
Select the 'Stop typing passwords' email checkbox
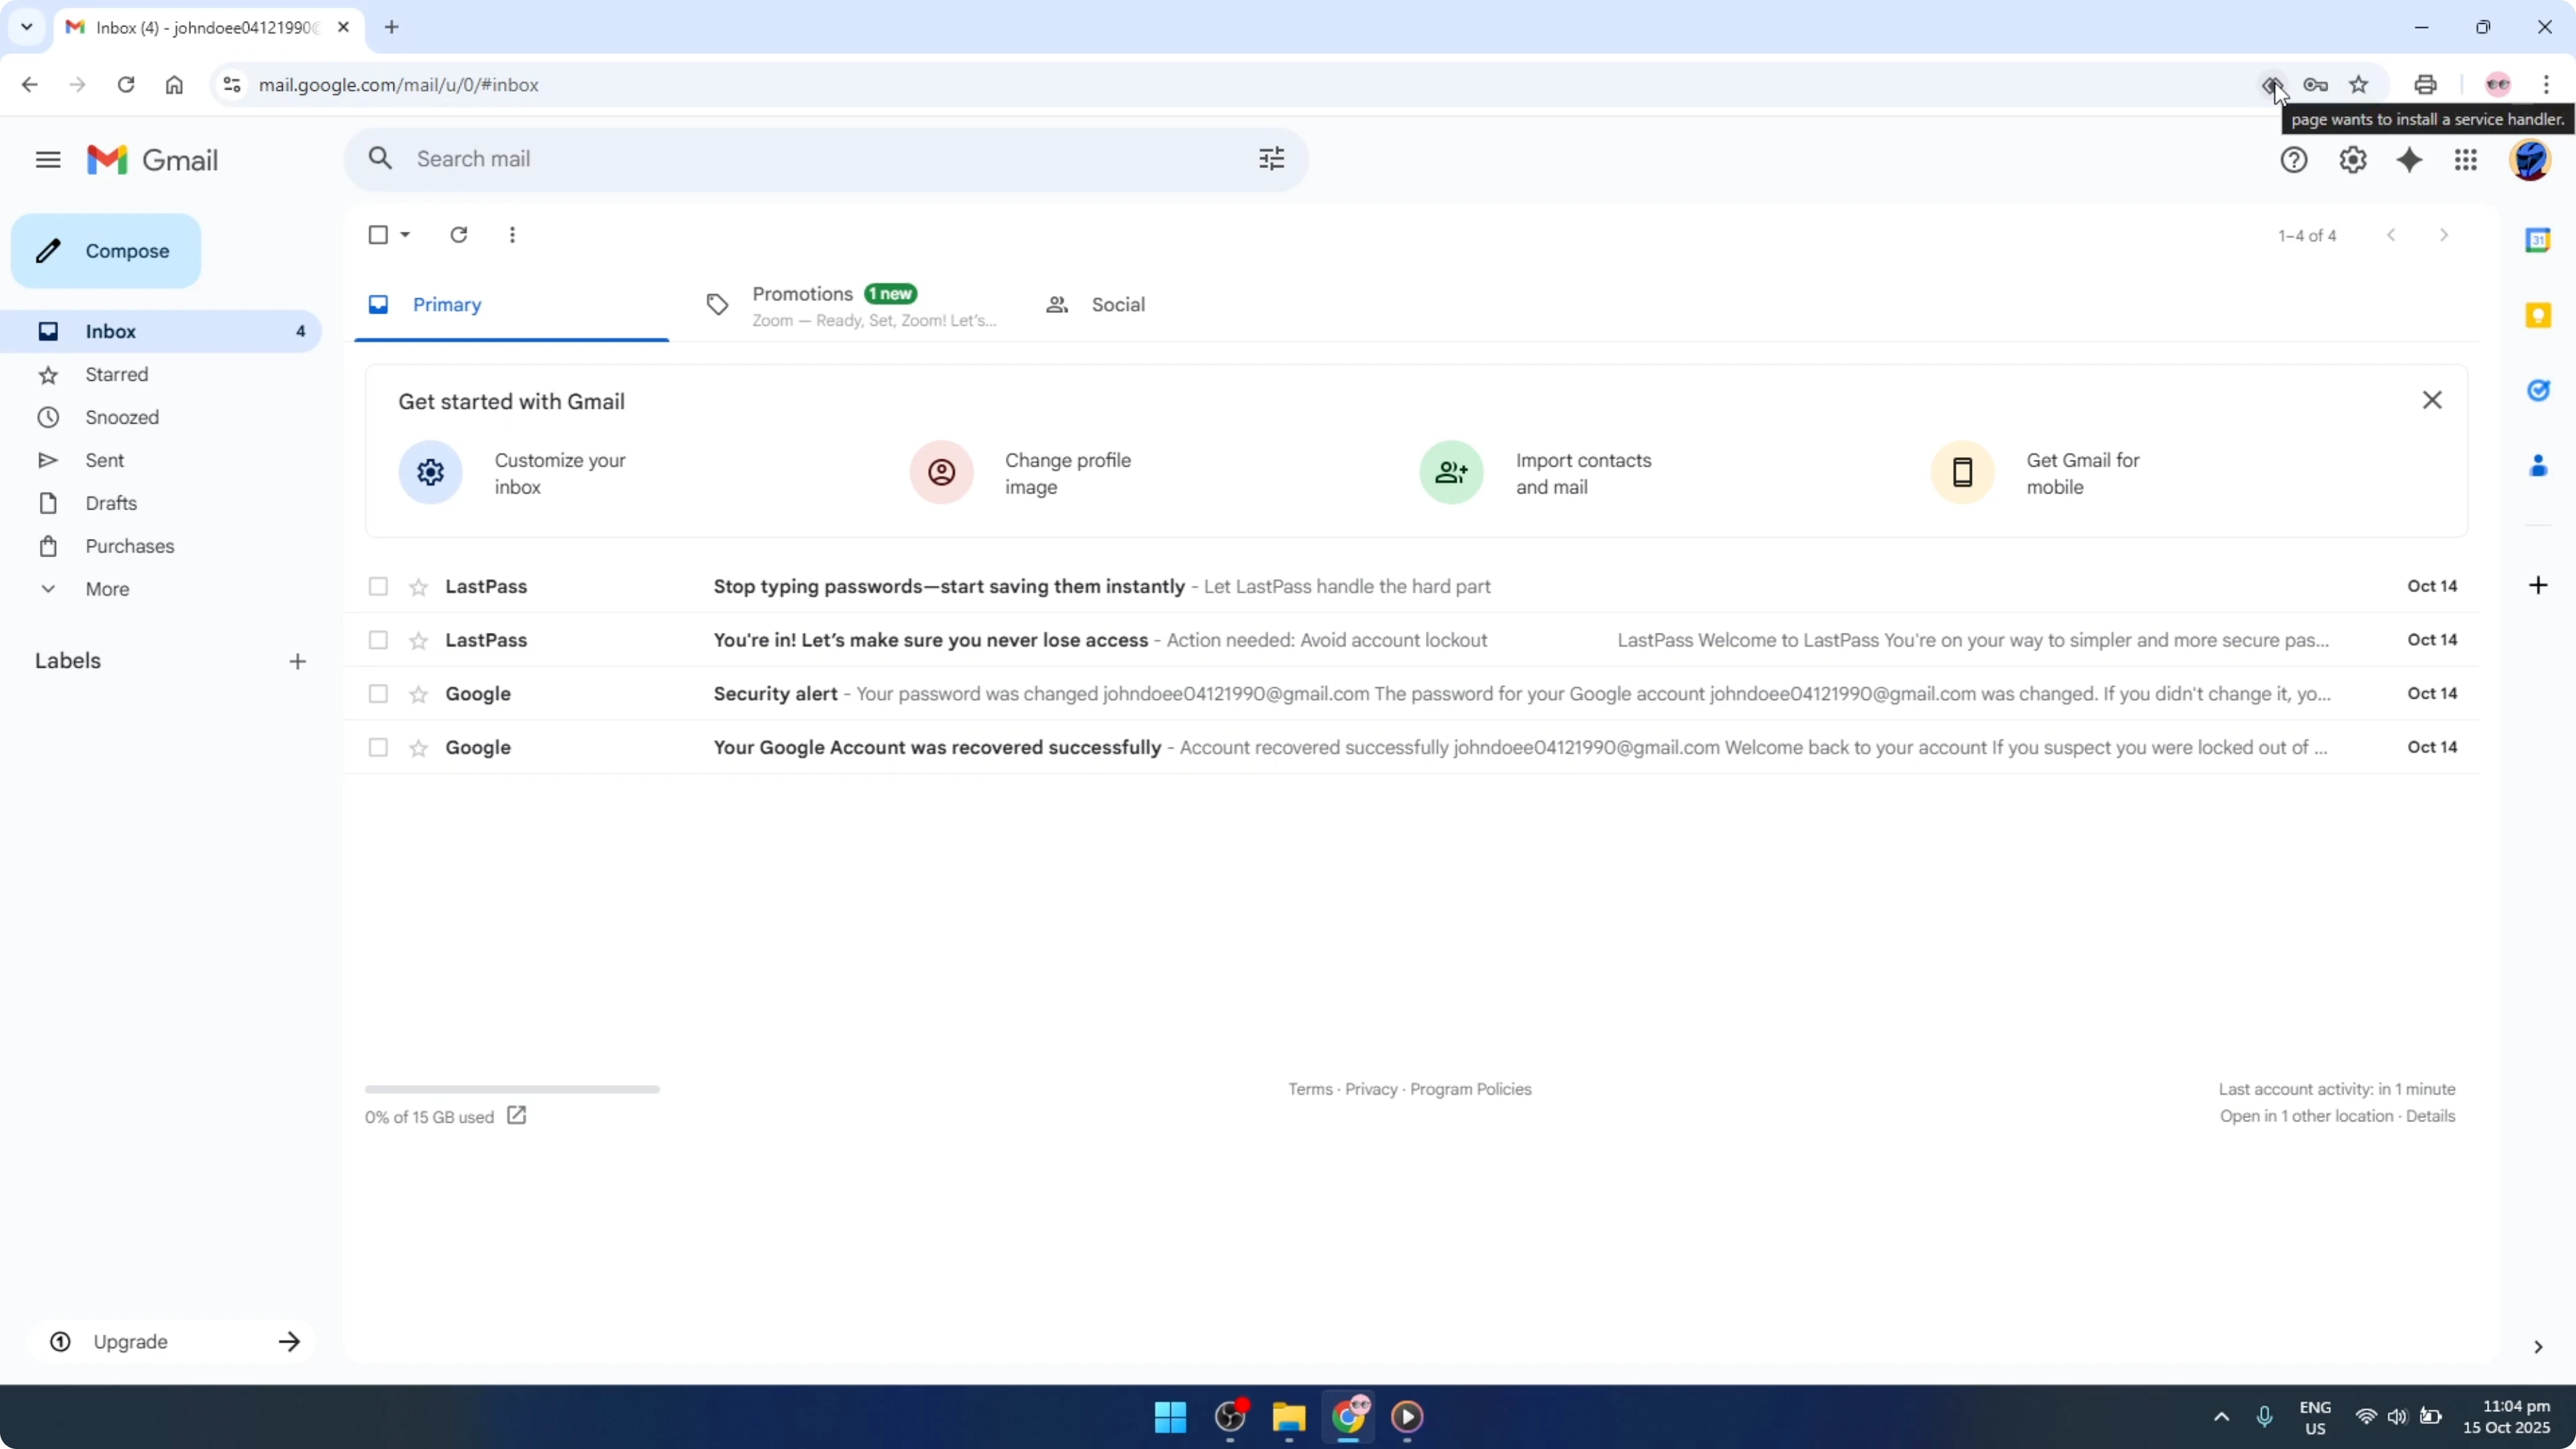378,587
